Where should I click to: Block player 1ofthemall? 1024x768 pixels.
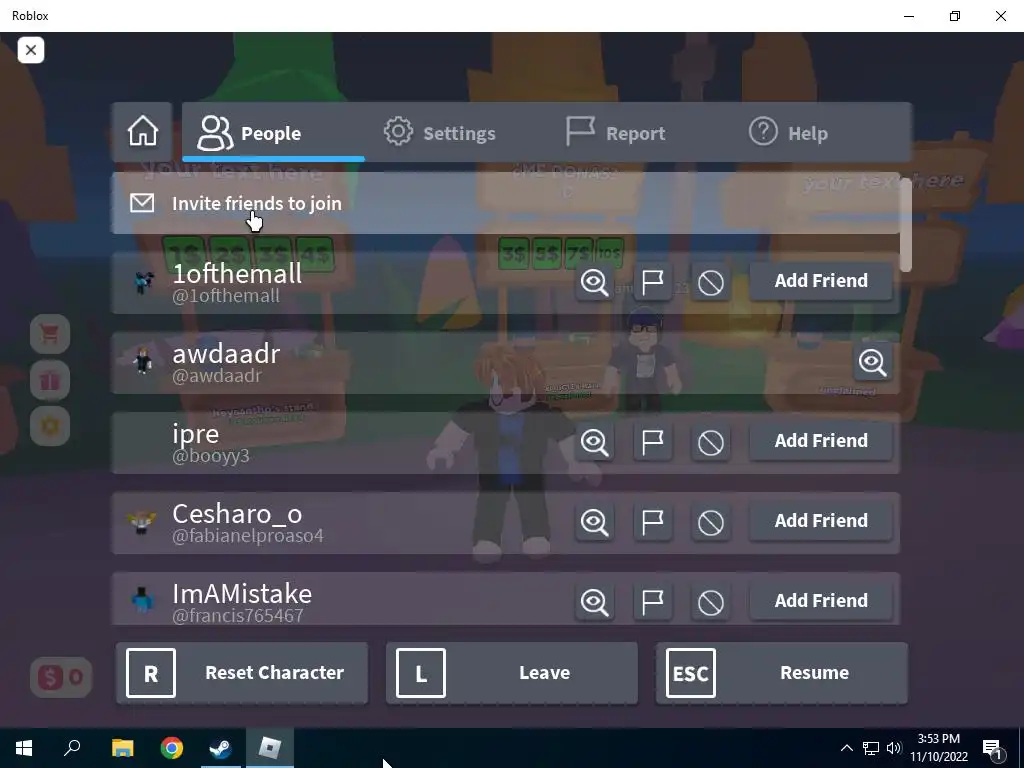(711, 281)
